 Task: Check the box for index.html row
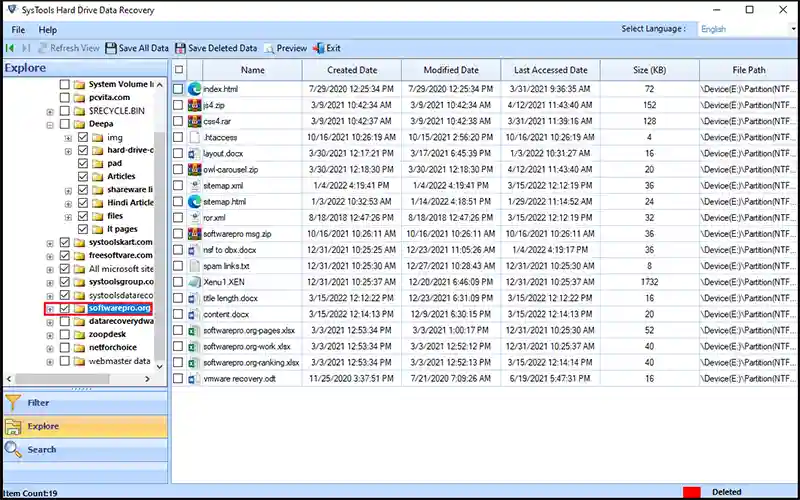[x=178, y=89]
